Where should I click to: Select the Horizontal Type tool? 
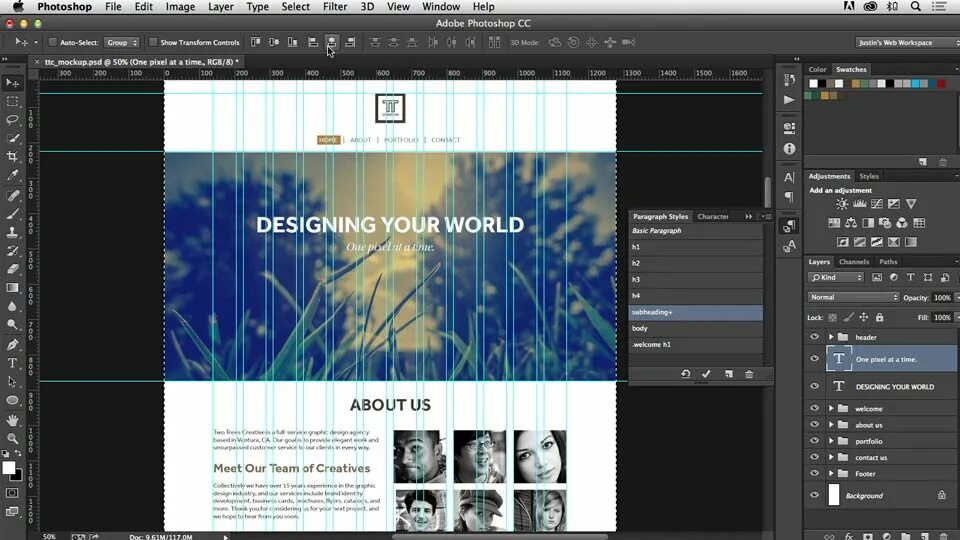pos(12,363)
